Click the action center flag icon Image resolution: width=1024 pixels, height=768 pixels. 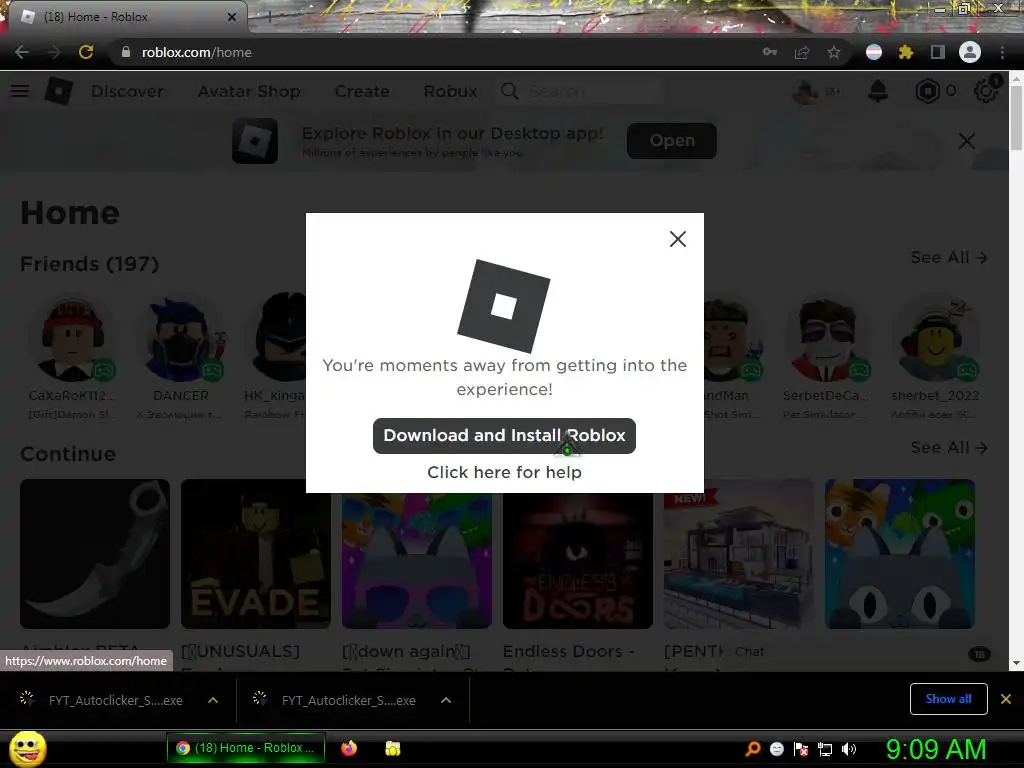801,748
